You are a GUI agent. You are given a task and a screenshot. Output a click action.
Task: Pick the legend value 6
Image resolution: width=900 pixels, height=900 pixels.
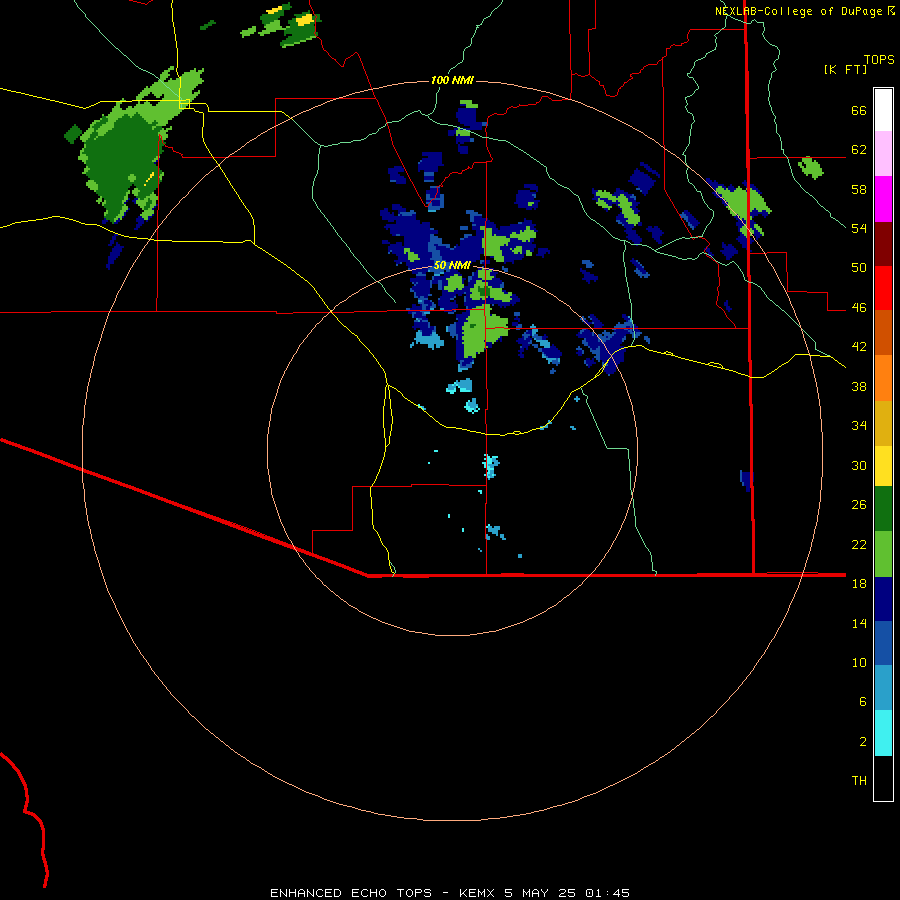coord(863,701)
